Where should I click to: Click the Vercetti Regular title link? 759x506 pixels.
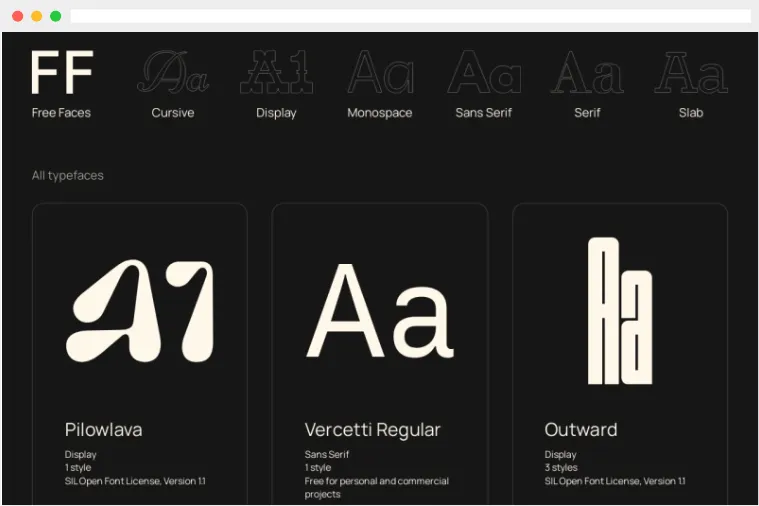(x=373, y=430)
